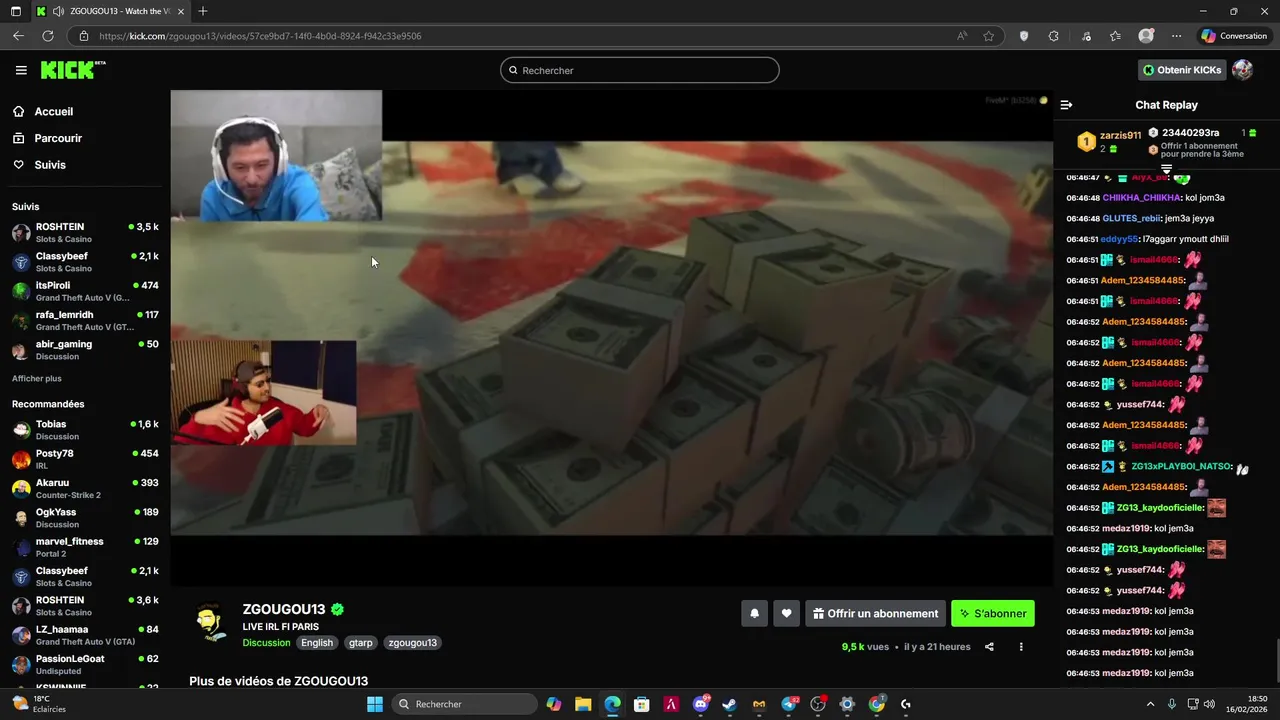Add page to favorites star icon
The image size is (1280, 720).
989,36
